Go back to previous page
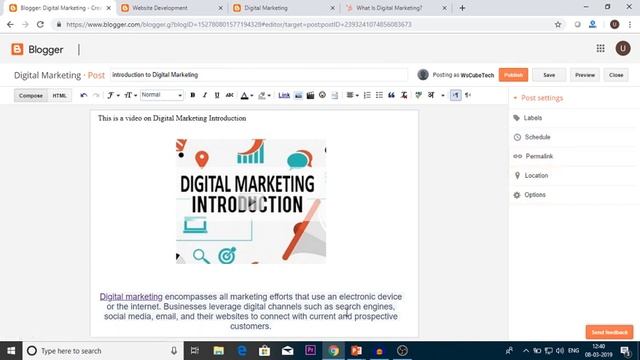Screen dimensions: 640x360 [x=10, y=24]
